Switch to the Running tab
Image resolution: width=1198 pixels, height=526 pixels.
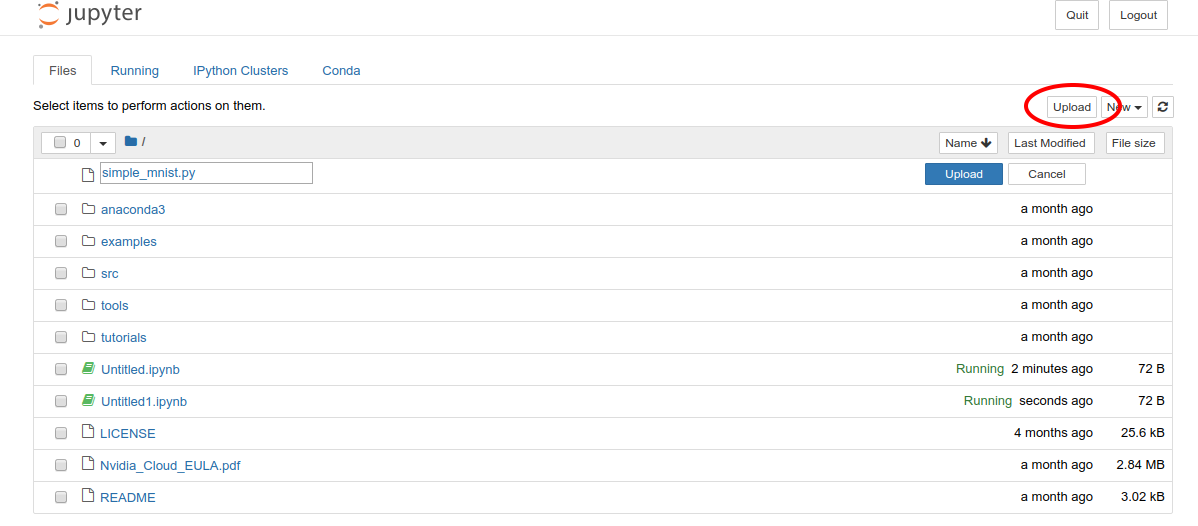(x=134, y=70)
